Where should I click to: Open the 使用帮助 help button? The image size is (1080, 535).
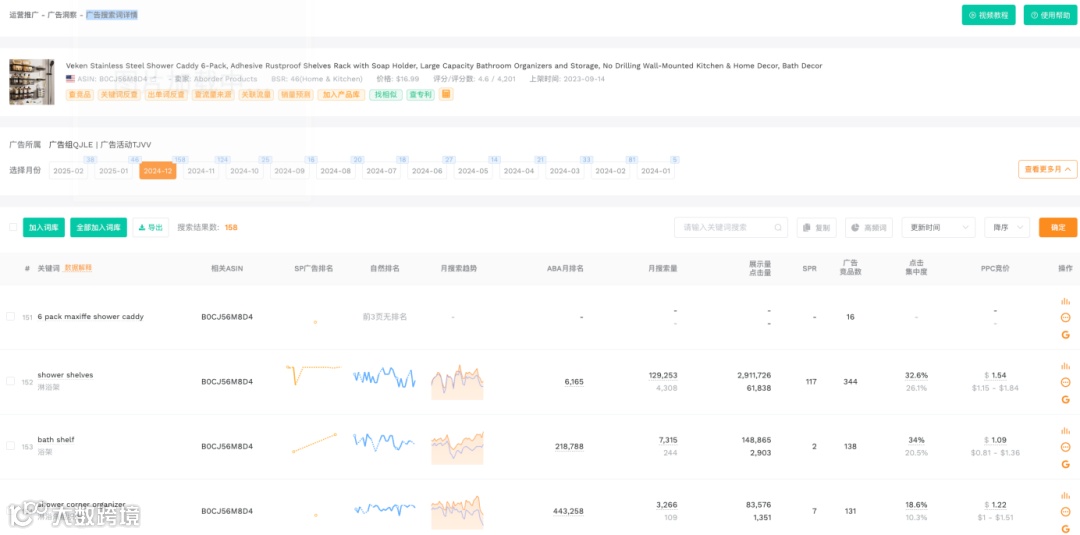1050,14
